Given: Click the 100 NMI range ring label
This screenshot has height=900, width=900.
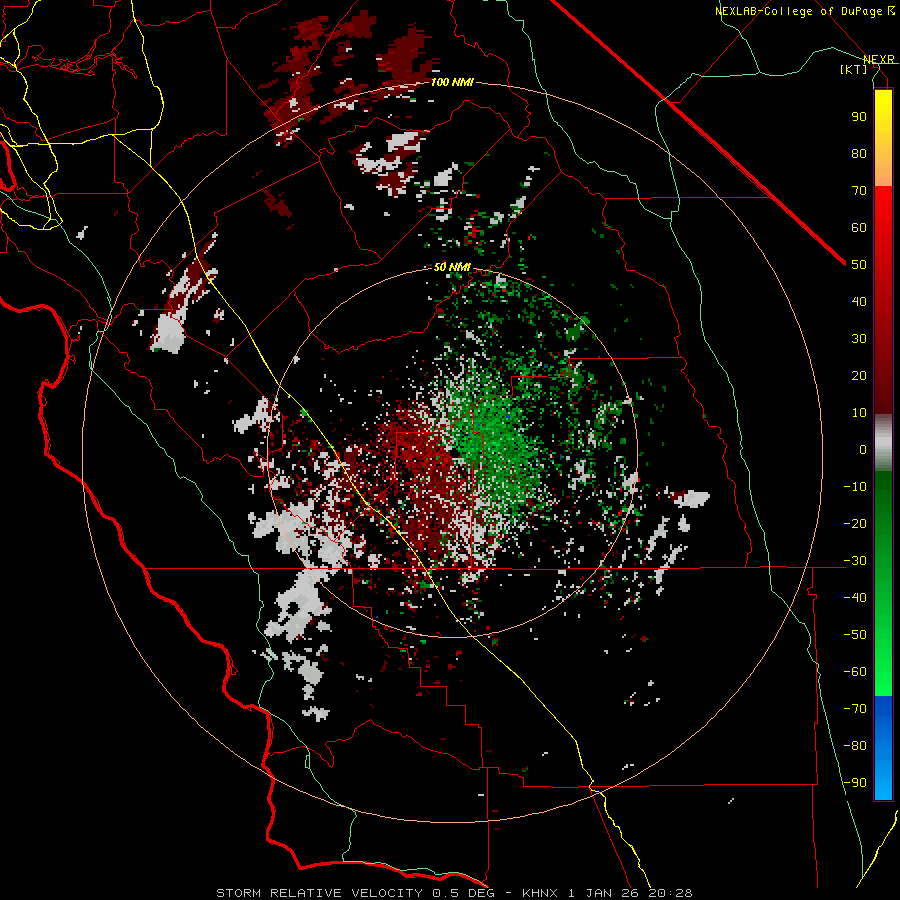Looking at the screenshot, I should 452,83.
